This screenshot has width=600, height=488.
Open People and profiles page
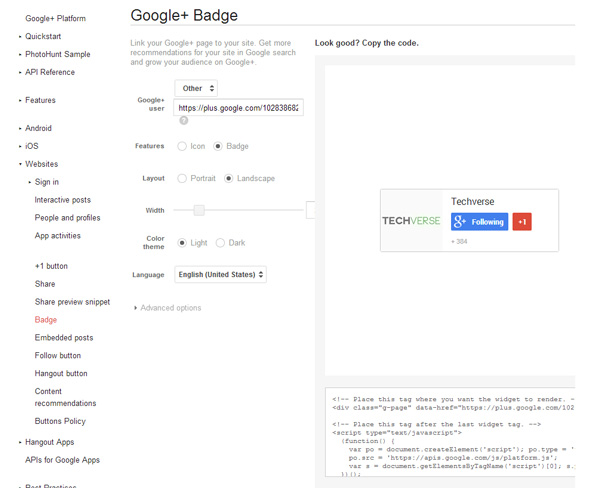(x=67, y=218)
